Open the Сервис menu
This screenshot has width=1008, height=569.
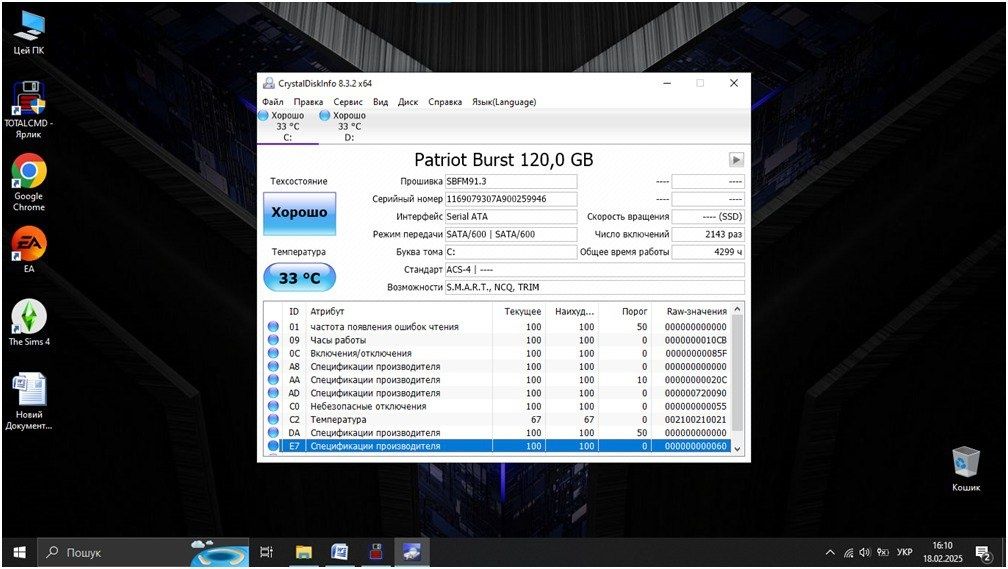click(x=348, y=102)
